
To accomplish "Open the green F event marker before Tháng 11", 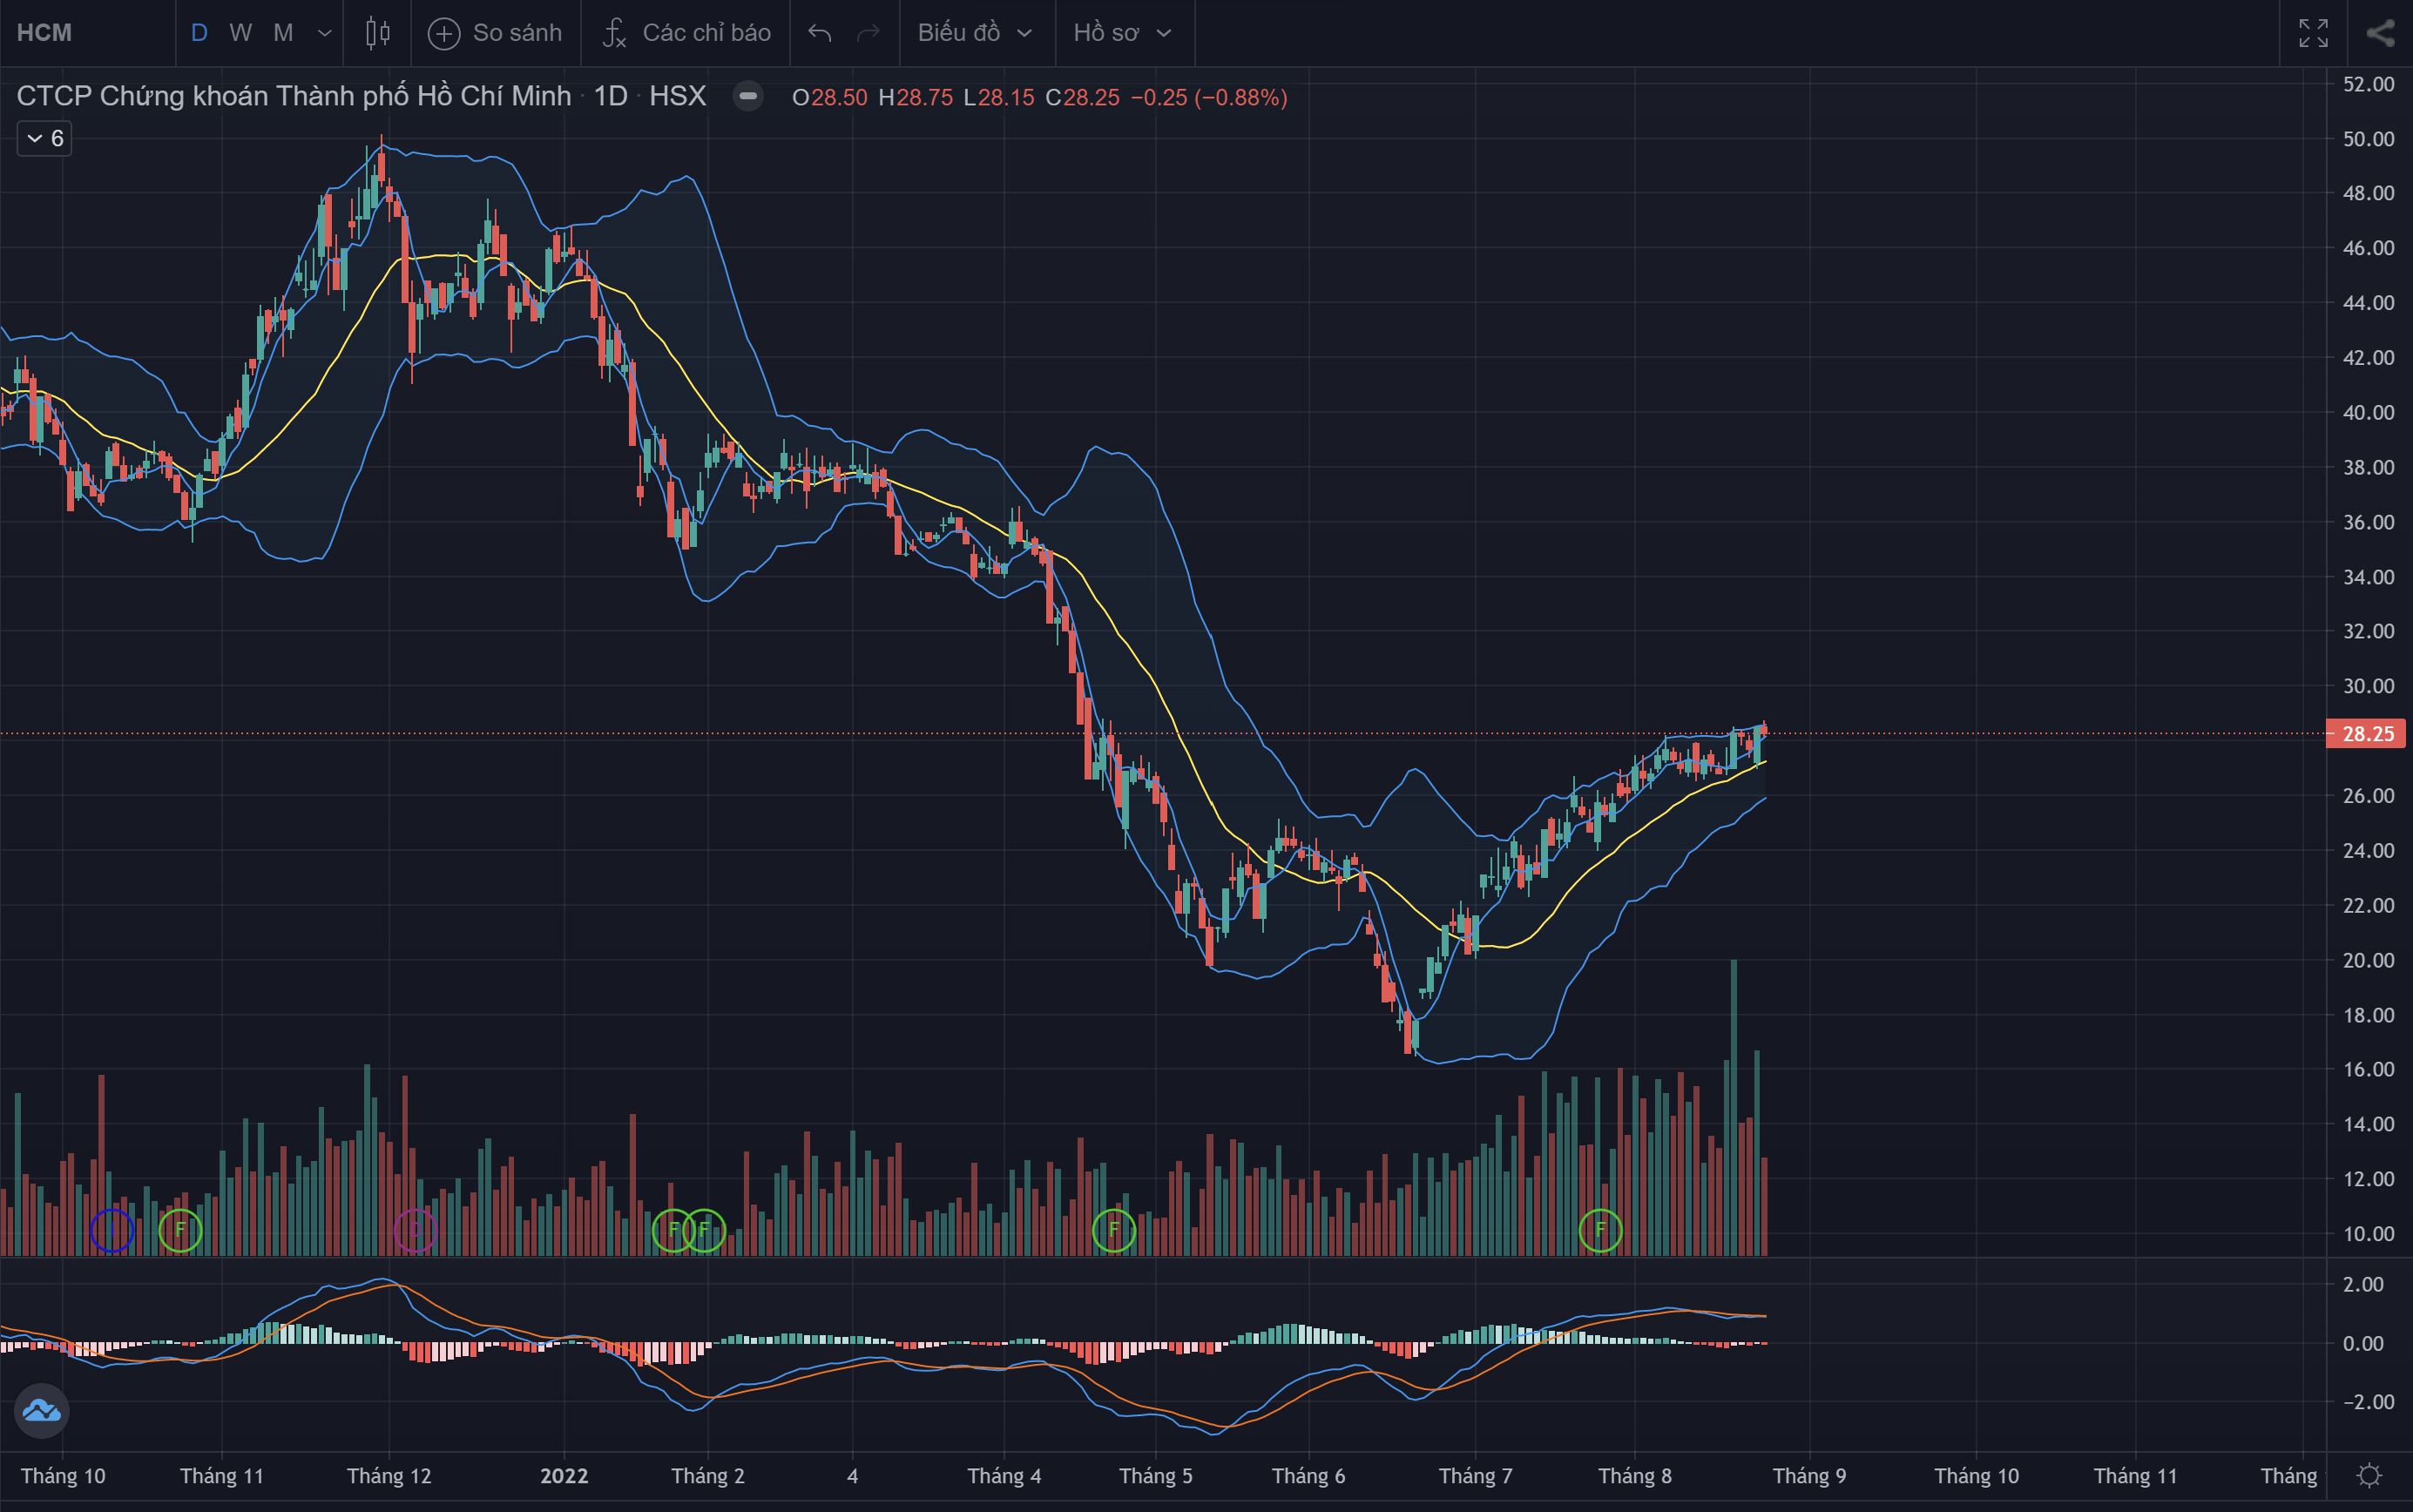I will pos(181,1230).
